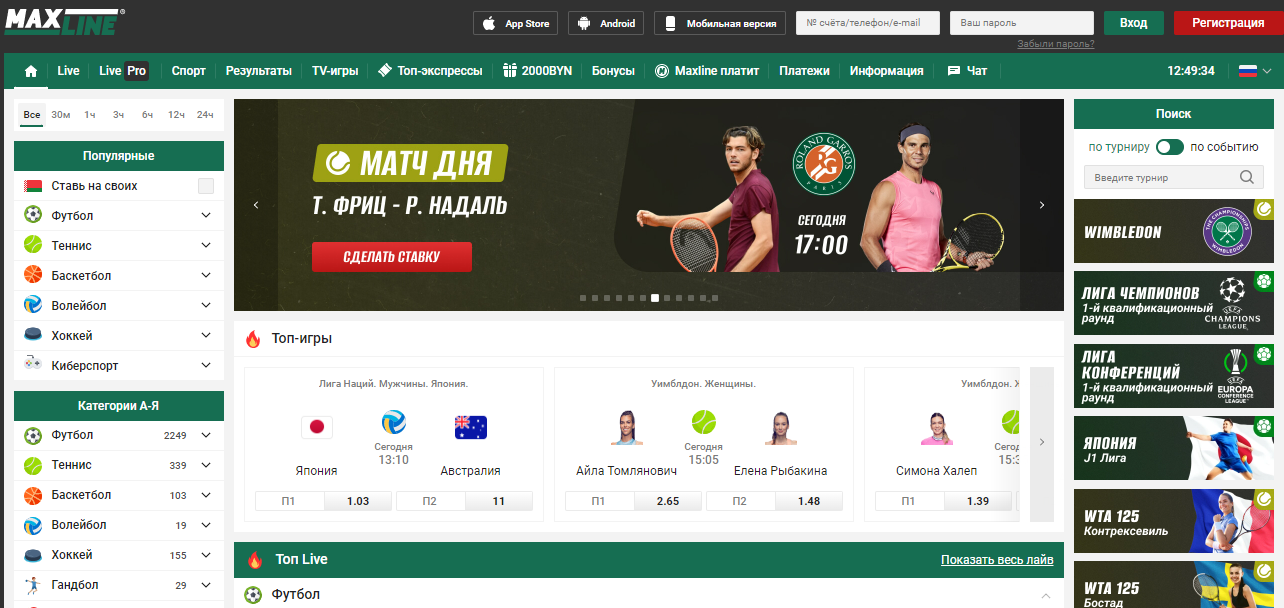The width and height of the screenshot is (1284, 608).
Task: Advance Топ-игры carousel with right chevron
Action: click(x=1042, y=442)
